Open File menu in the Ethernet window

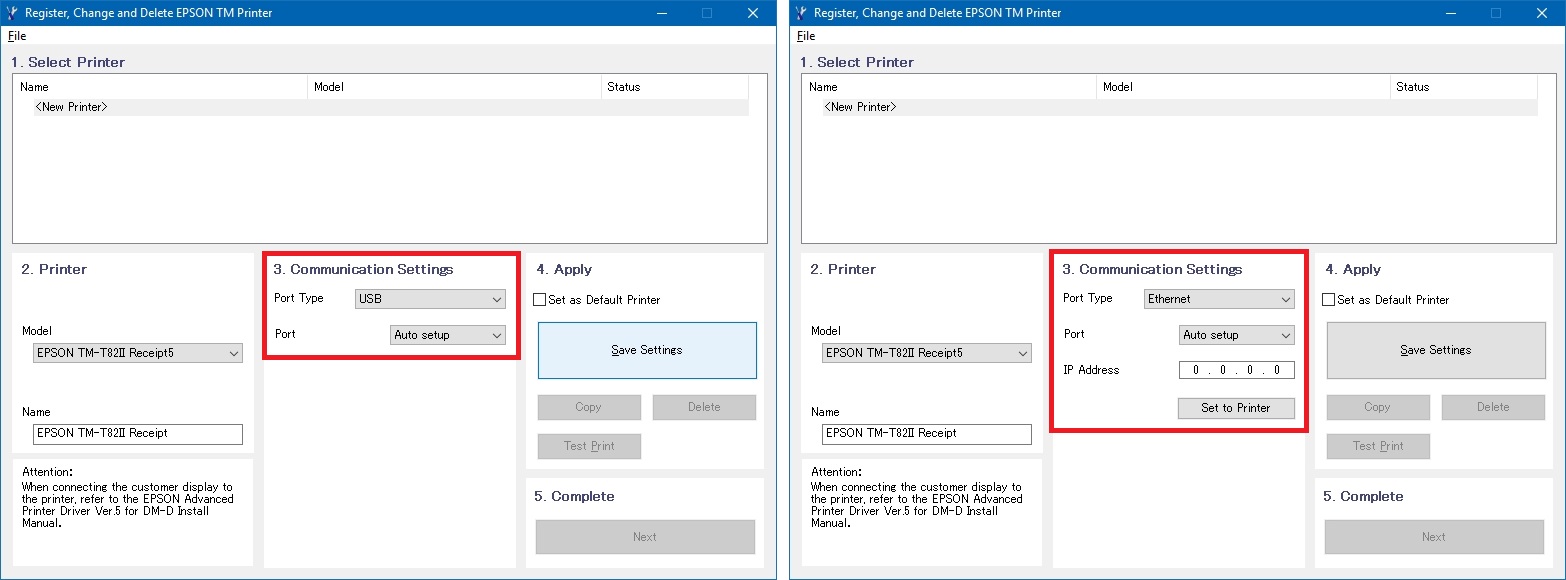pos(806,36)
